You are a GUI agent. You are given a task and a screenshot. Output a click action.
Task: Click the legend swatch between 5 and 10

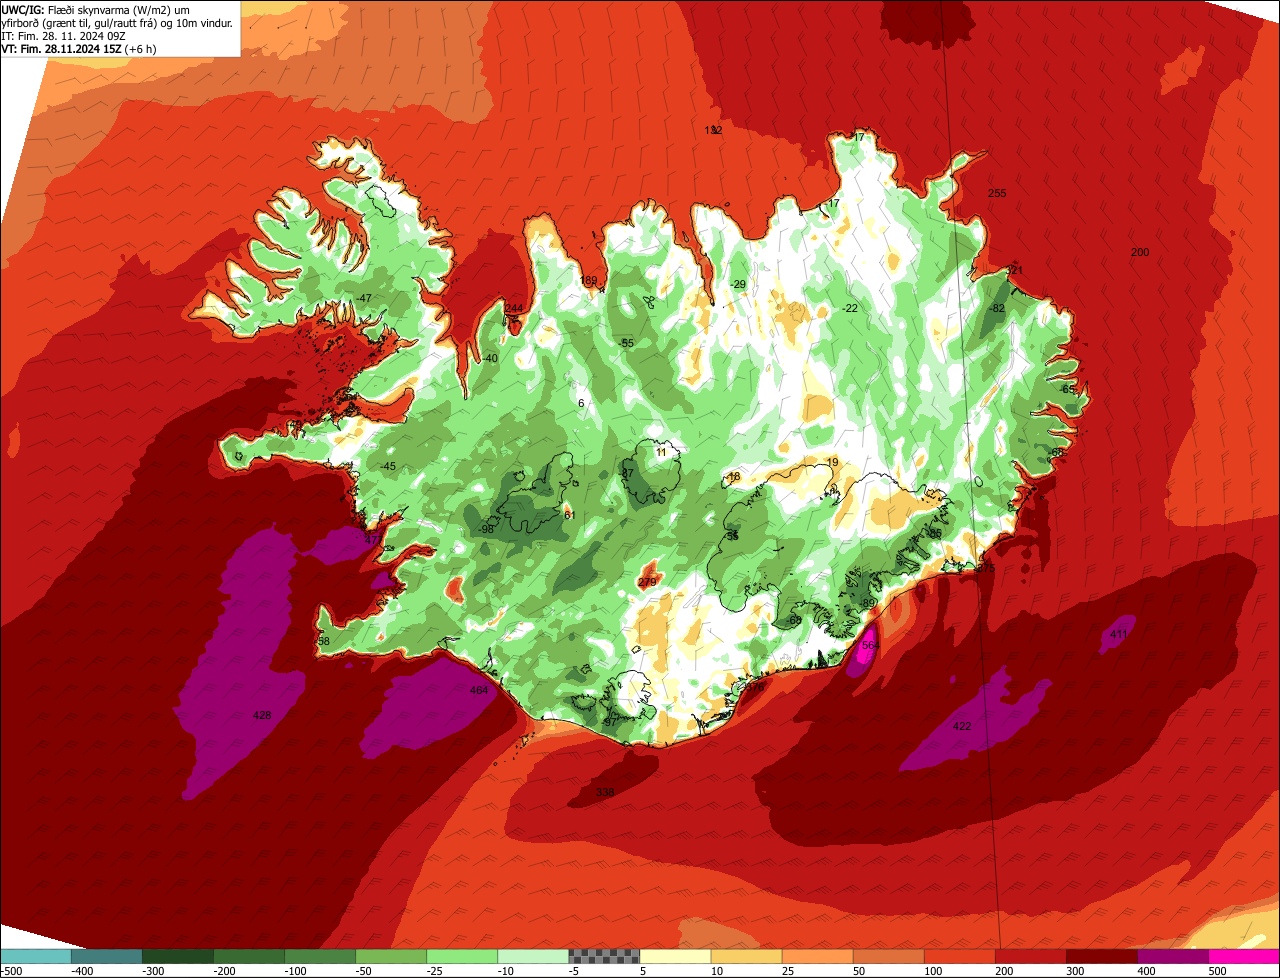[x=675, y=956]
